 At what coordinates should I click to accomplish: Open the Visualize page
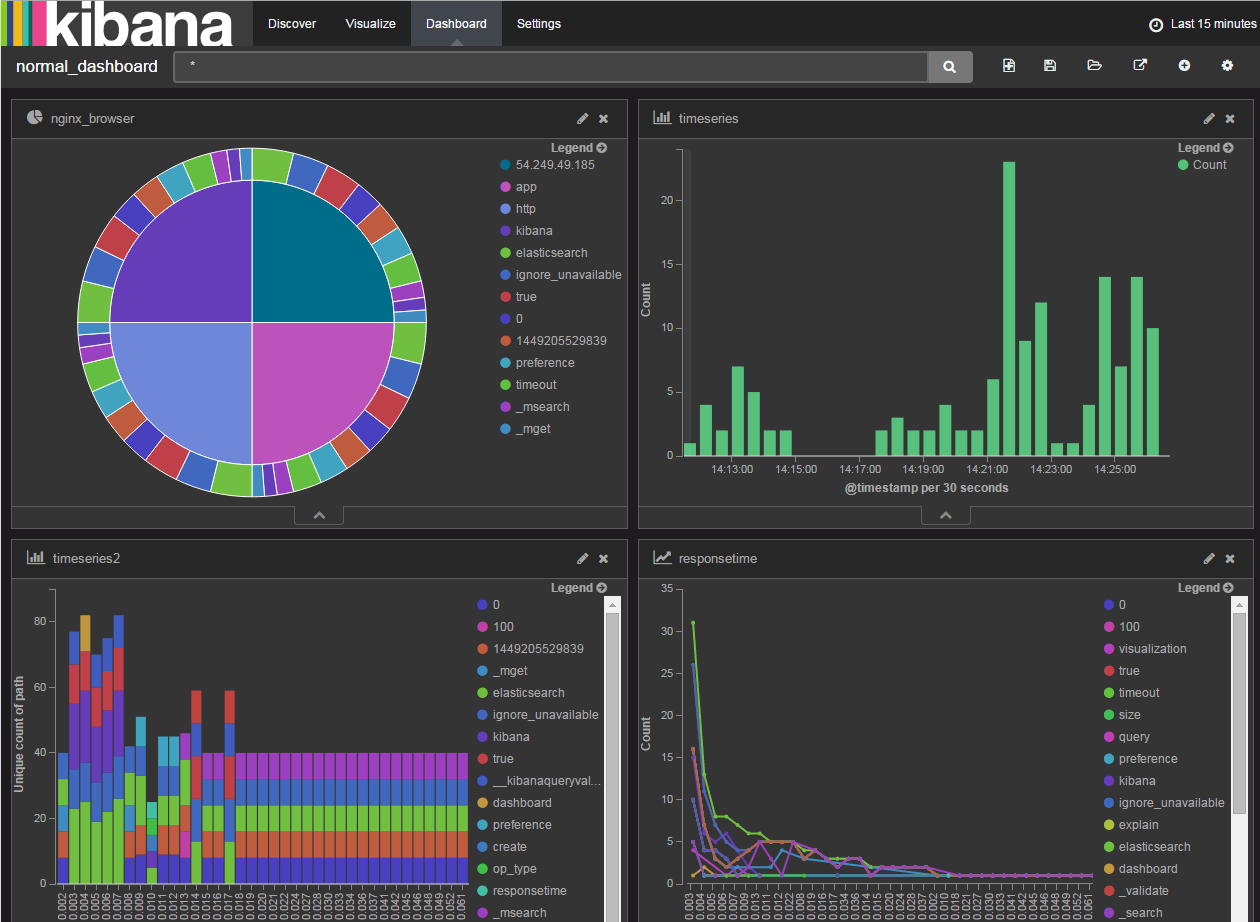coord(370,23)
